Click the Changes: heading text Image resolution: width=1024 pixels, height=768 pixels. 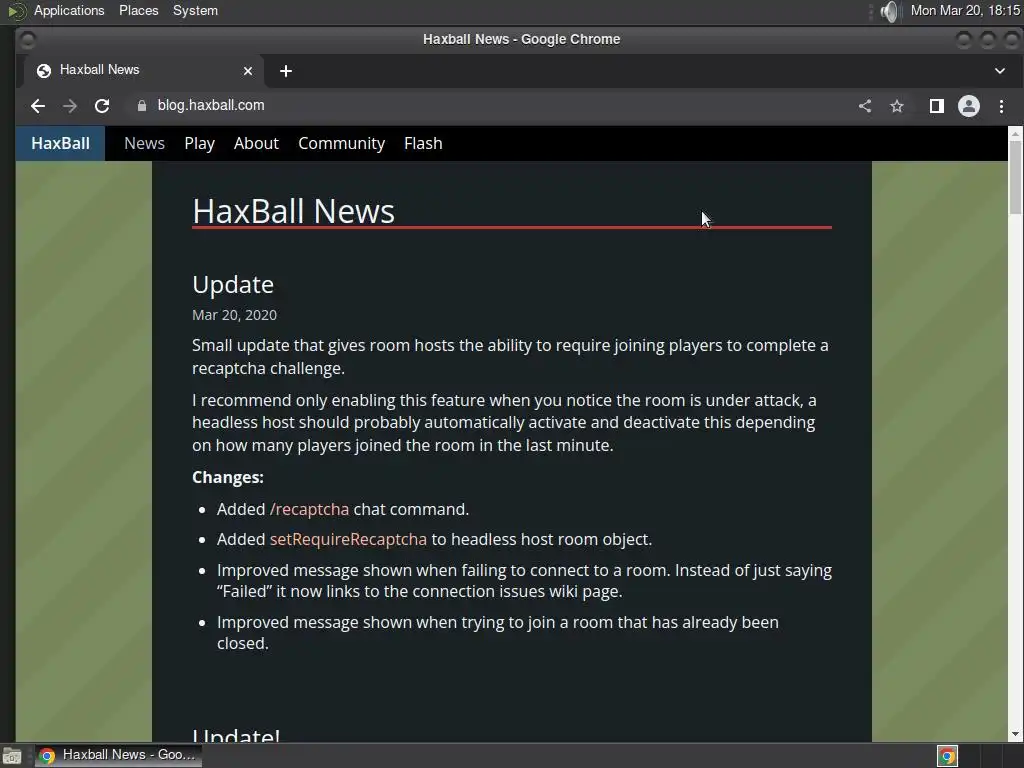pos(228,477)
